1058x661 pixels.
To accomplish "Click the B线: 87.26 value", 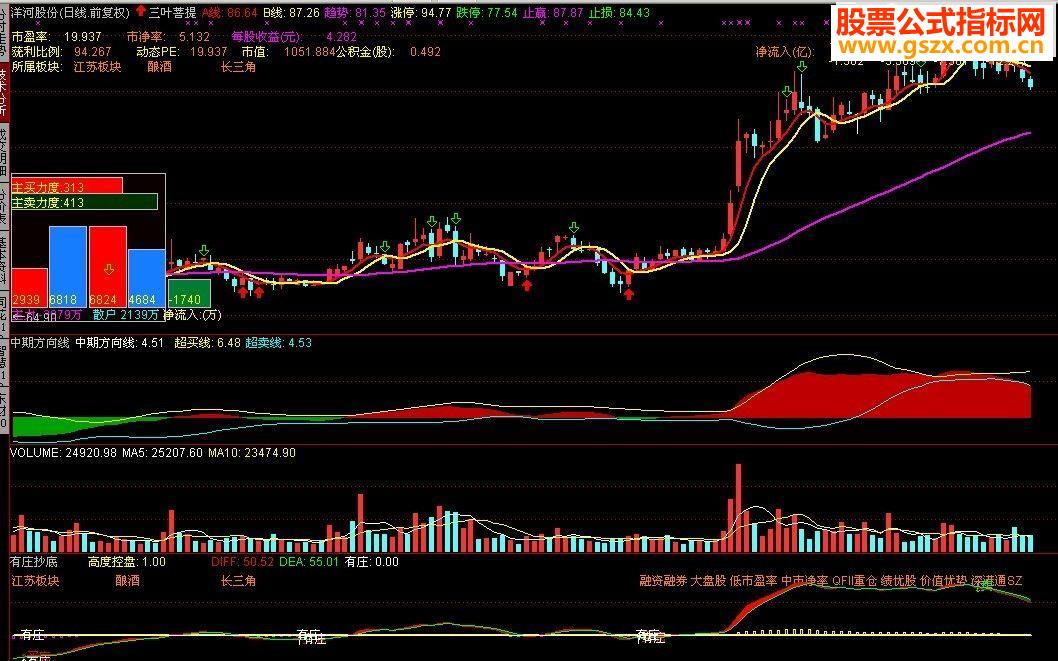I will [291, 12].
